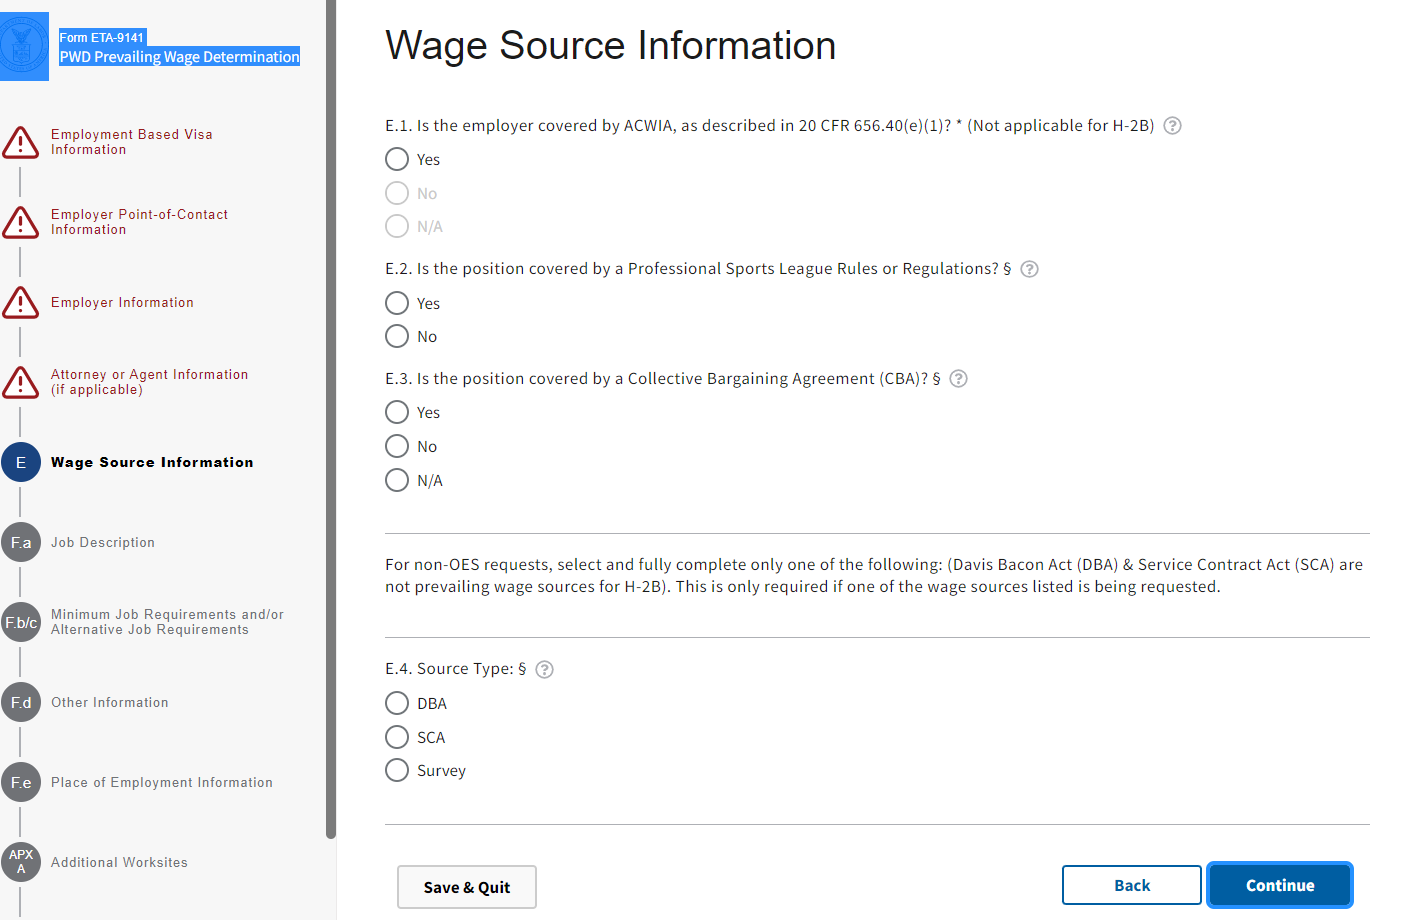Select No for Professional Sports League question
Screen dimensions: 1405x920
click(397, 337)
